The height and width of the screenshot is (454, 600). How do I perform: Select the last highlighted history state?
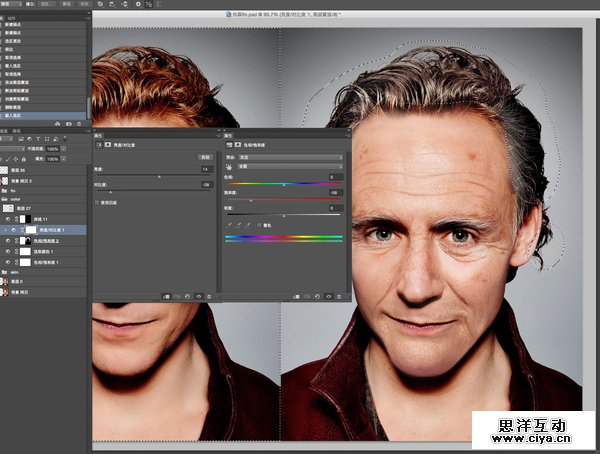pyautogui.click(x=40, y=116)
